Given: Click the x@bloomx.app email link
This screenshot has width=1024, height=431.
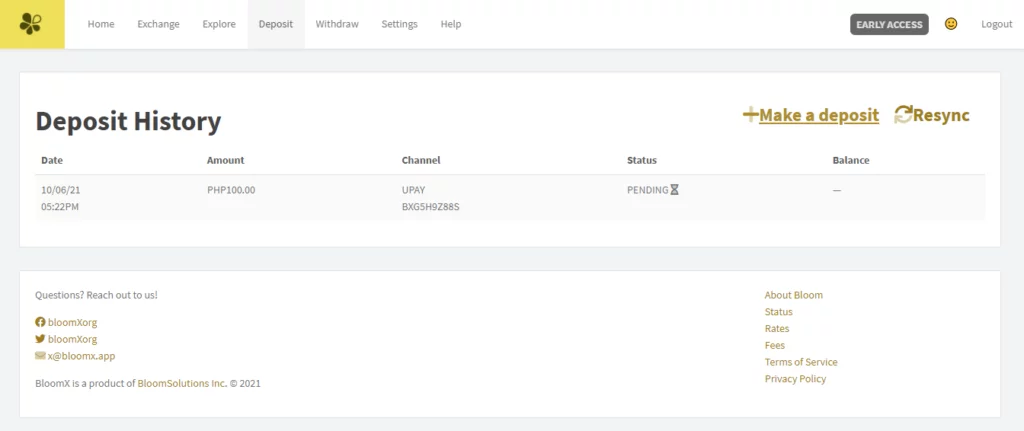Looking at the screenshot, I should point(81,357).
